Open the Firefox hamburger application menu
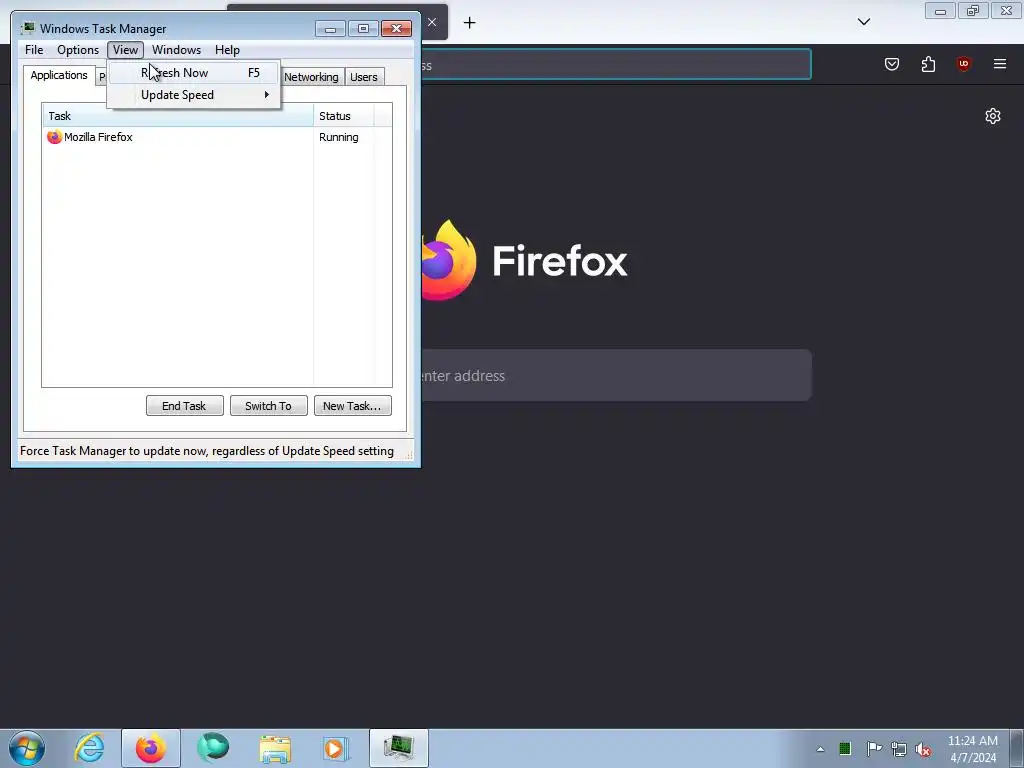The width and height of the screenshot is (1024, 768). (999, 64)
